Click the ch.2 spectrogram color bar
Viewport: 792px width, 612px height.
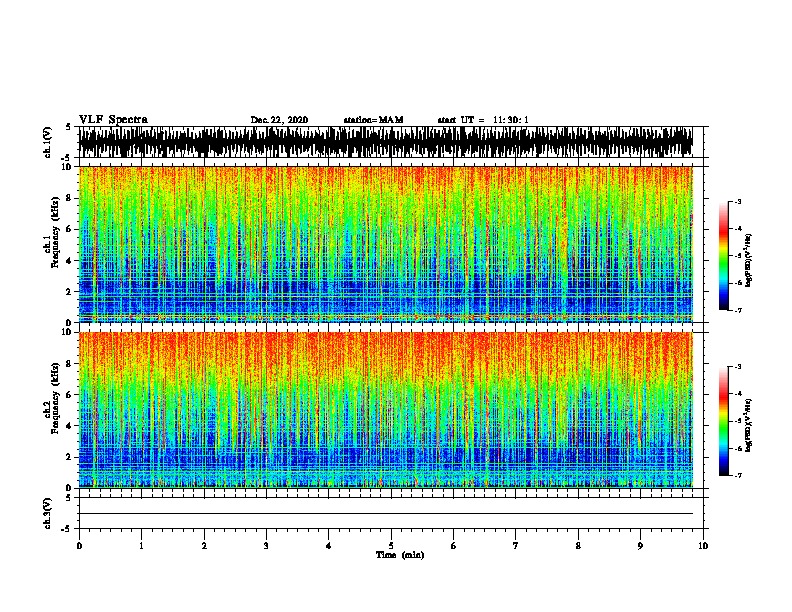coord(723,421)
